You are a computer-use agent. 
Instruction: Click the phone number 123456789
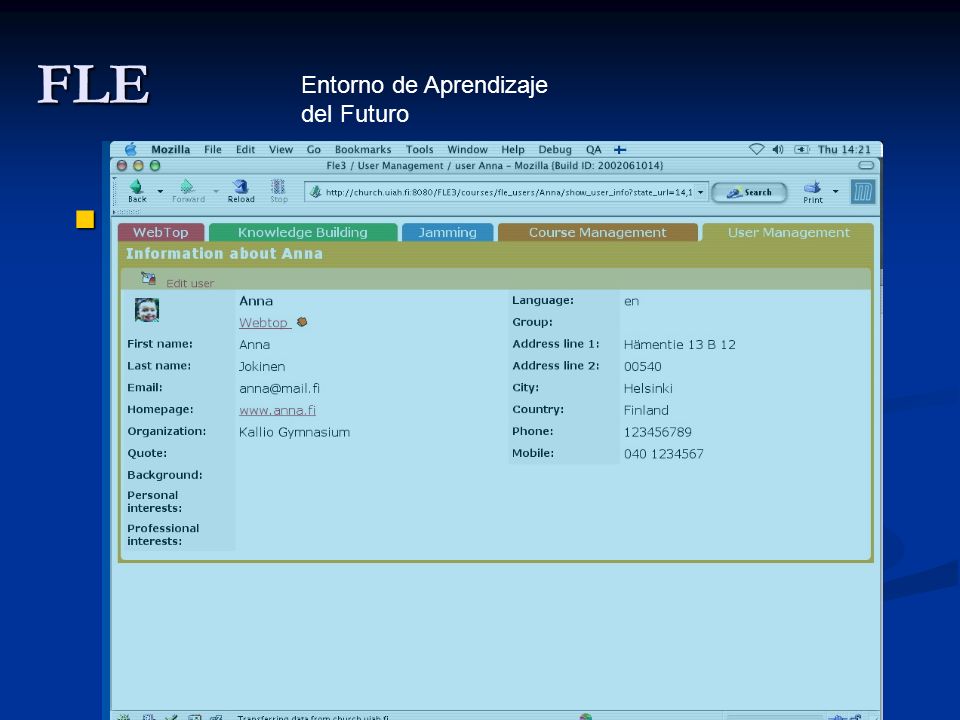coord(658,432)
